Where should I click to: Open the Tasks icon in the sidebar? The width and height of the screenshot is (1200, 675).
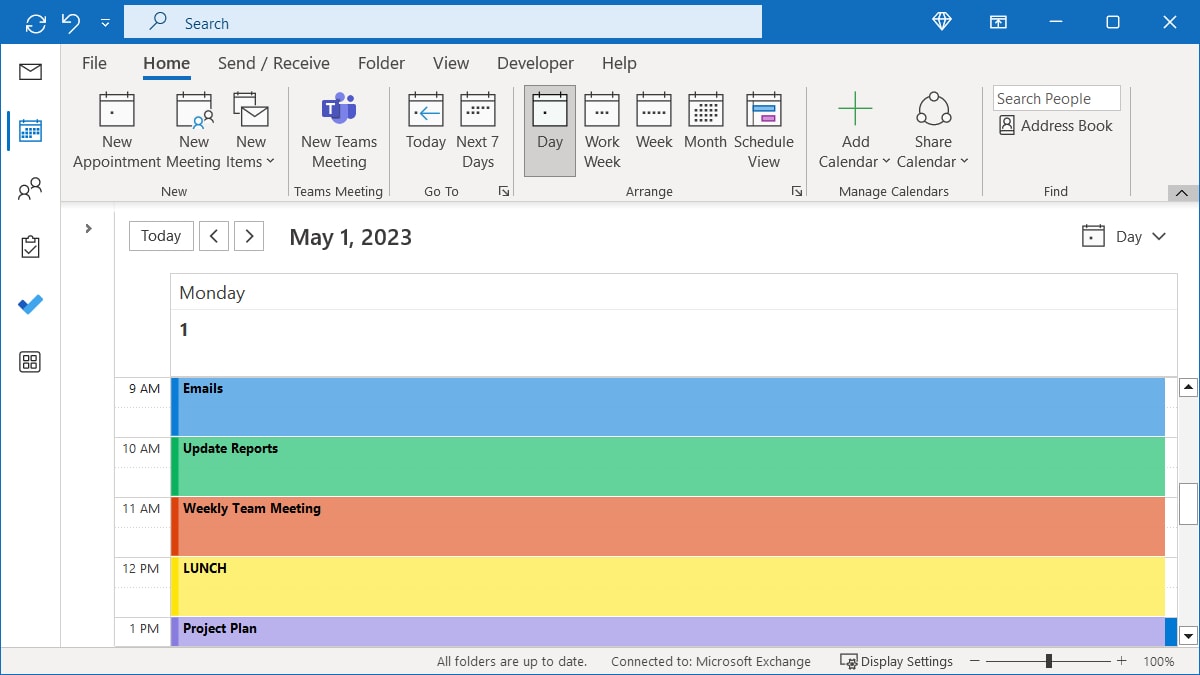(30, 246)
